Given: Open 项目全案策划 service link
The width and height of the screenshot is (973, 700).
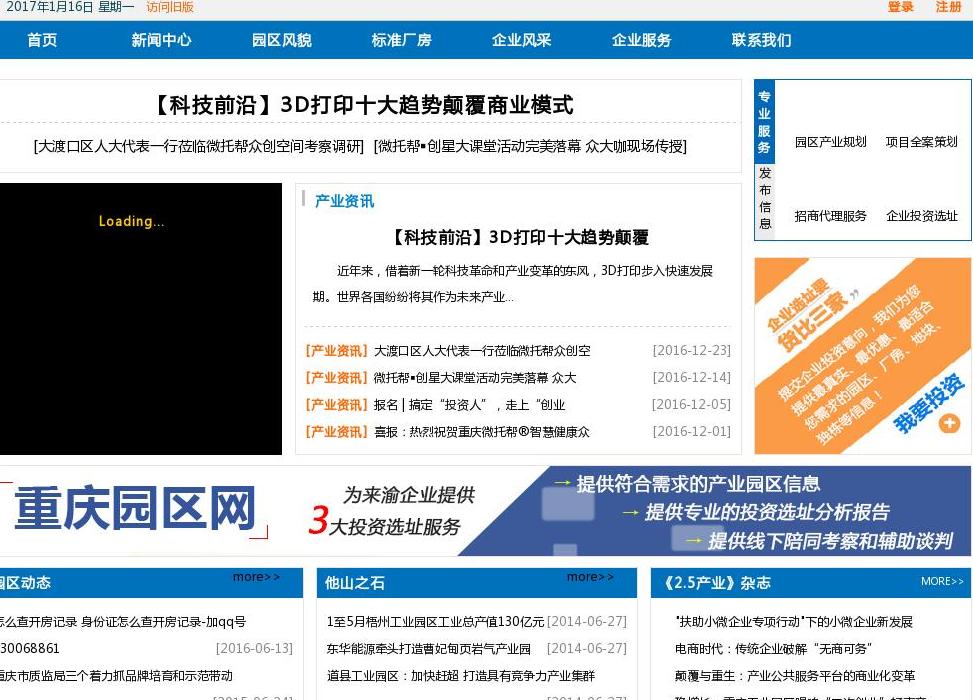Looking at the screenshot, I should (x=921, y=142).
